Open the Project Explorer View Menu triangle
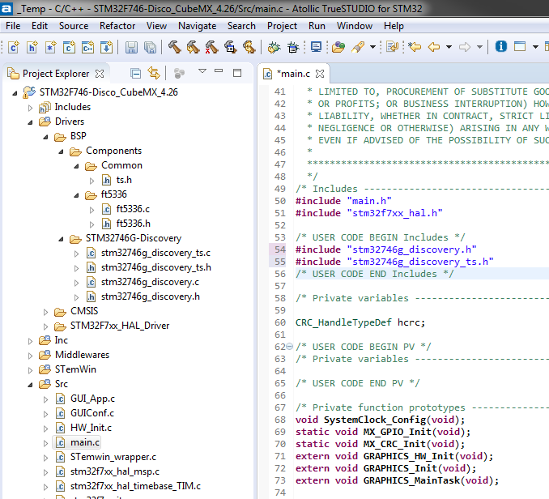Image resolution: width=549 pixels, height=499 pixels. 202,71
